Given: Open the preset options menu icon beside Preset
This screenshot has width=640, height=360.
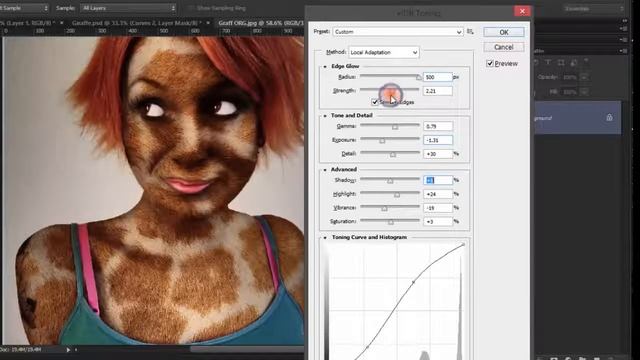Looking at the screenshot, I should pyautogui.click(x=470, y=31).
